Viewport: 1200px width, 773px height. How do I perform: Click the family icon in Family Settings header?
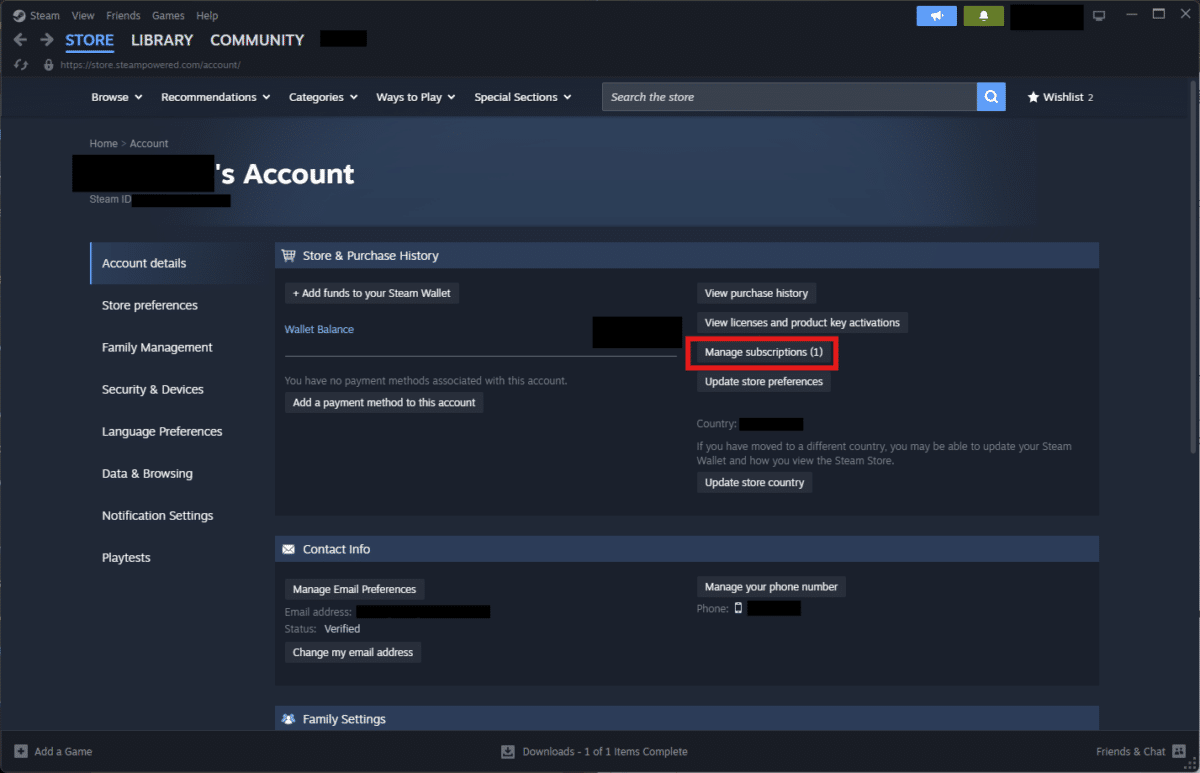pyautogui.click(x=289, y=719)
